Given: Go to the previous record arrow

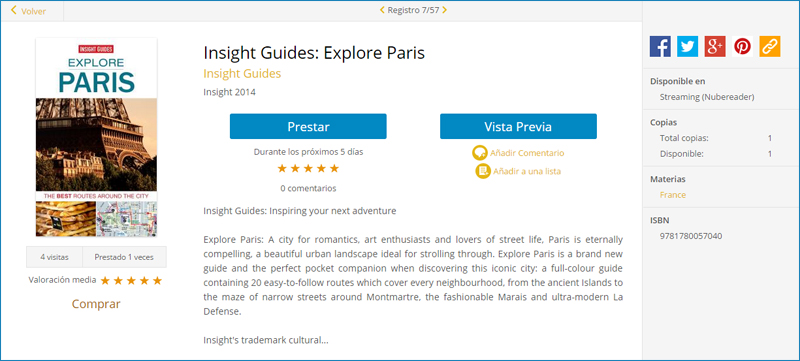Looking at the screenshot, I should click(382, 10).
